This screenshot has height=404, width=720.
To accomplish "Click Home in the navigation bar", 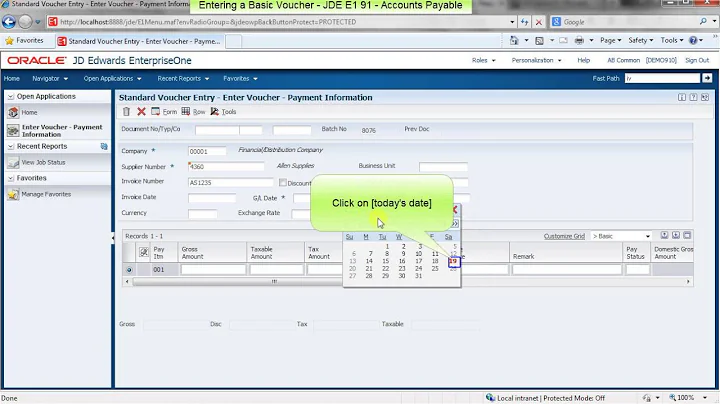I will click(11, 79).
